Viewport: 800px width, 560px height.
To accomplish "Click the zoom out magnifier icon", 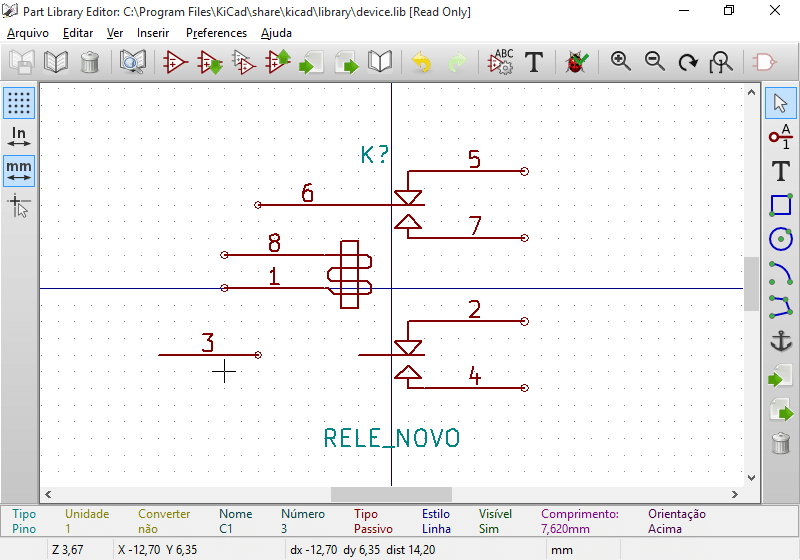I will pos(655,62).
